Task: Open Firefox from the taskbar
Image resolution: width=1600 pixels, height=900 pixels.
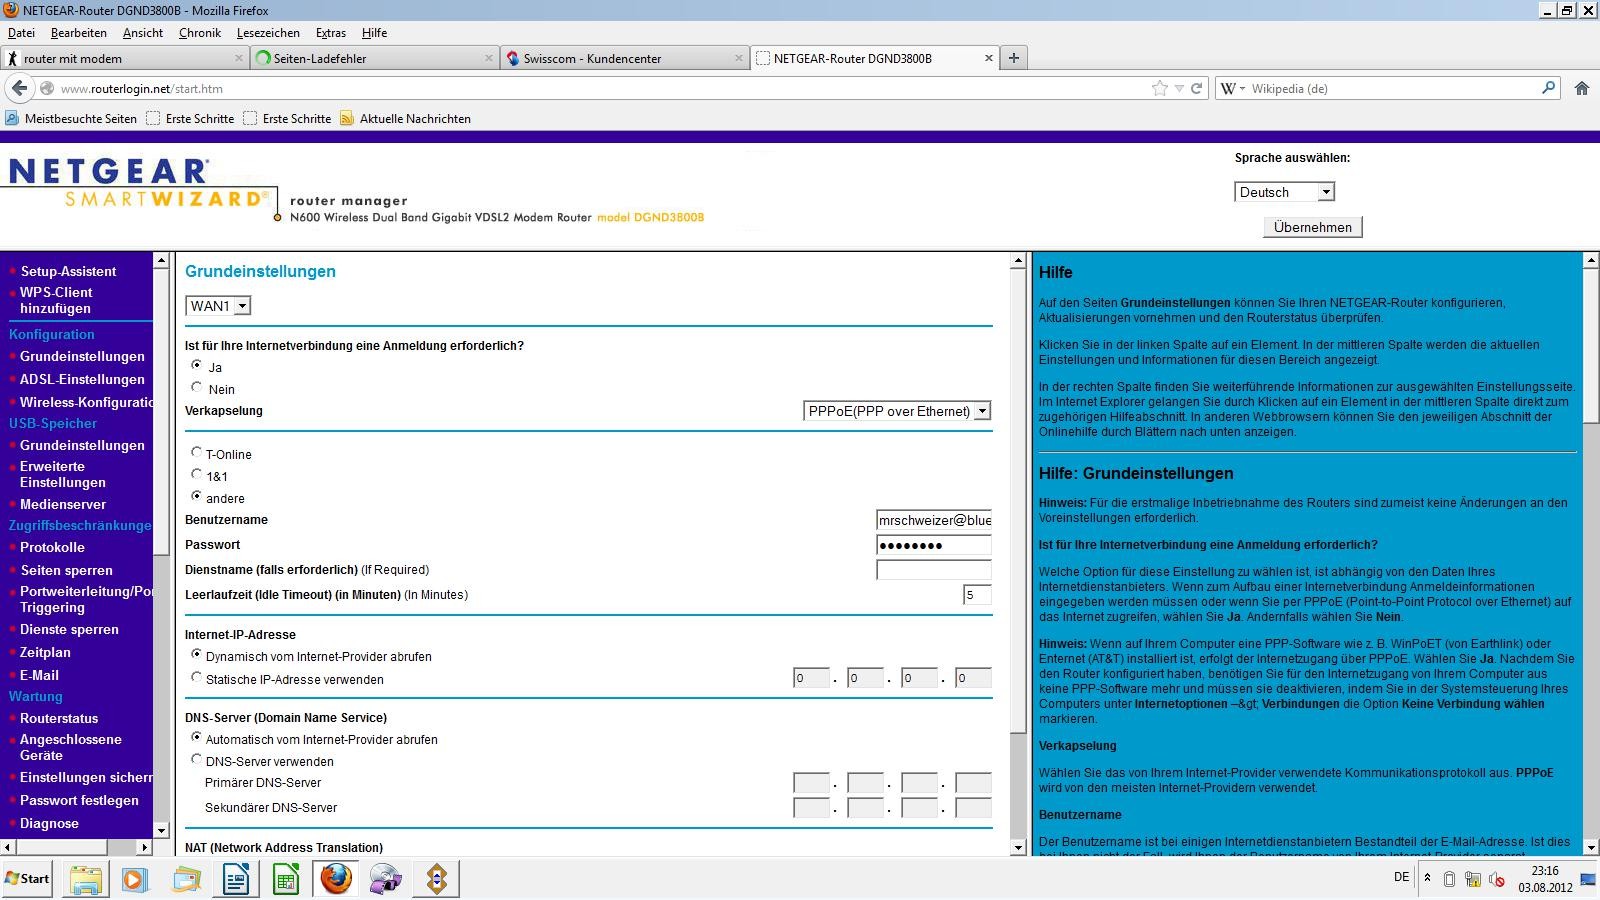Action: pyautogui.click(x=336, y=879)
